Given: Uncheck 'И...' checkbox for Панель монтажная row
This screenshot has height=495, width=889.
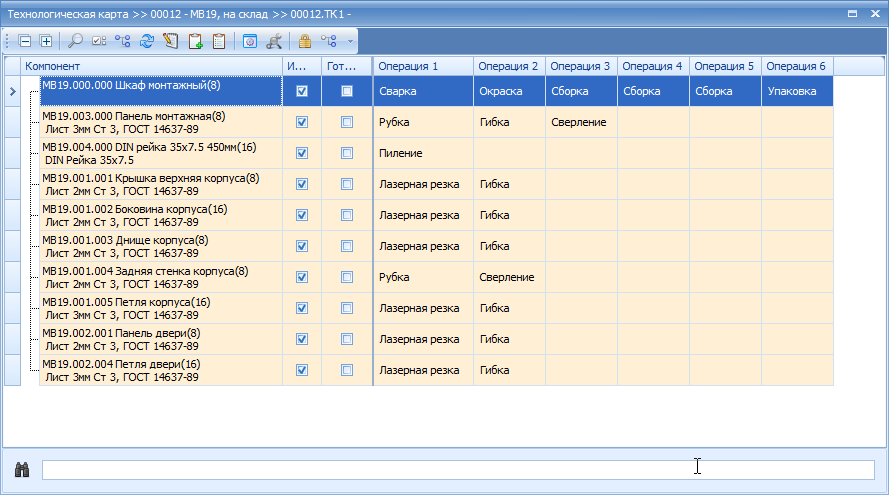Looking at the screenshot, I should click(x=302, y=122).
